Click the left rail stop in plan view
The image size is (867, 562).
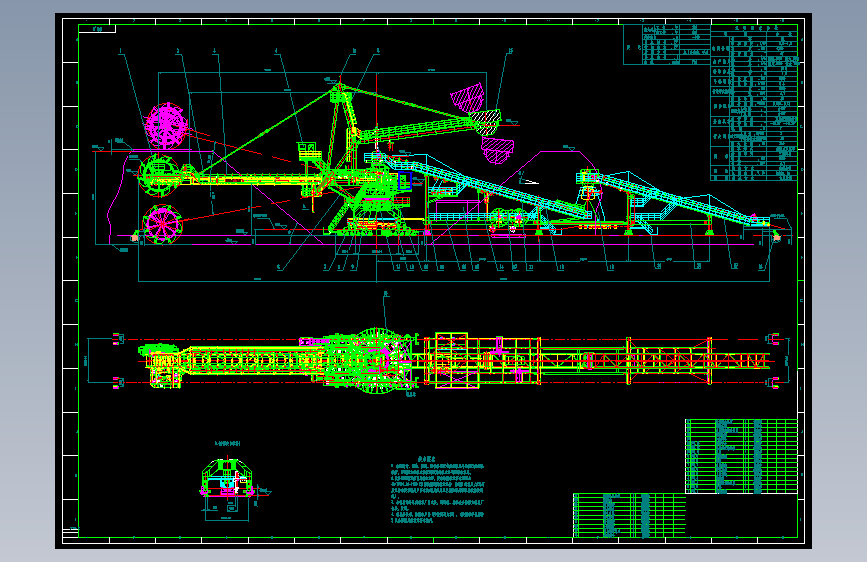pyautogui.click(x=117, y=339)
